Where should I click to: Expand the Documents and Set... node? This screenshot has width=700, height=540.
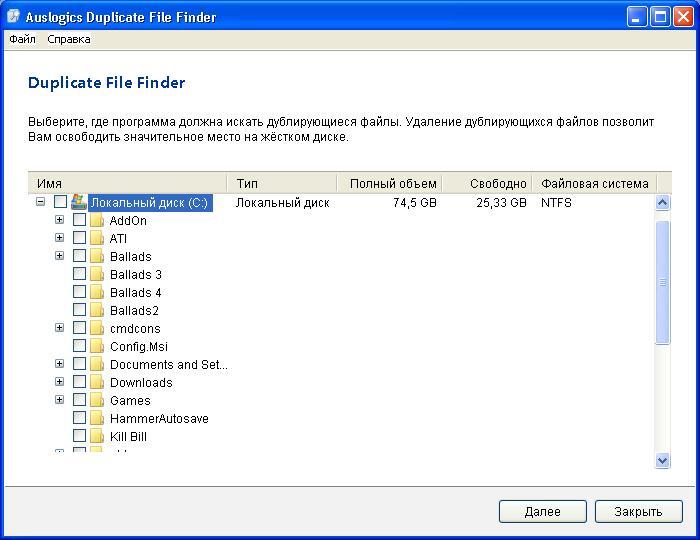[x=59, y=364]
